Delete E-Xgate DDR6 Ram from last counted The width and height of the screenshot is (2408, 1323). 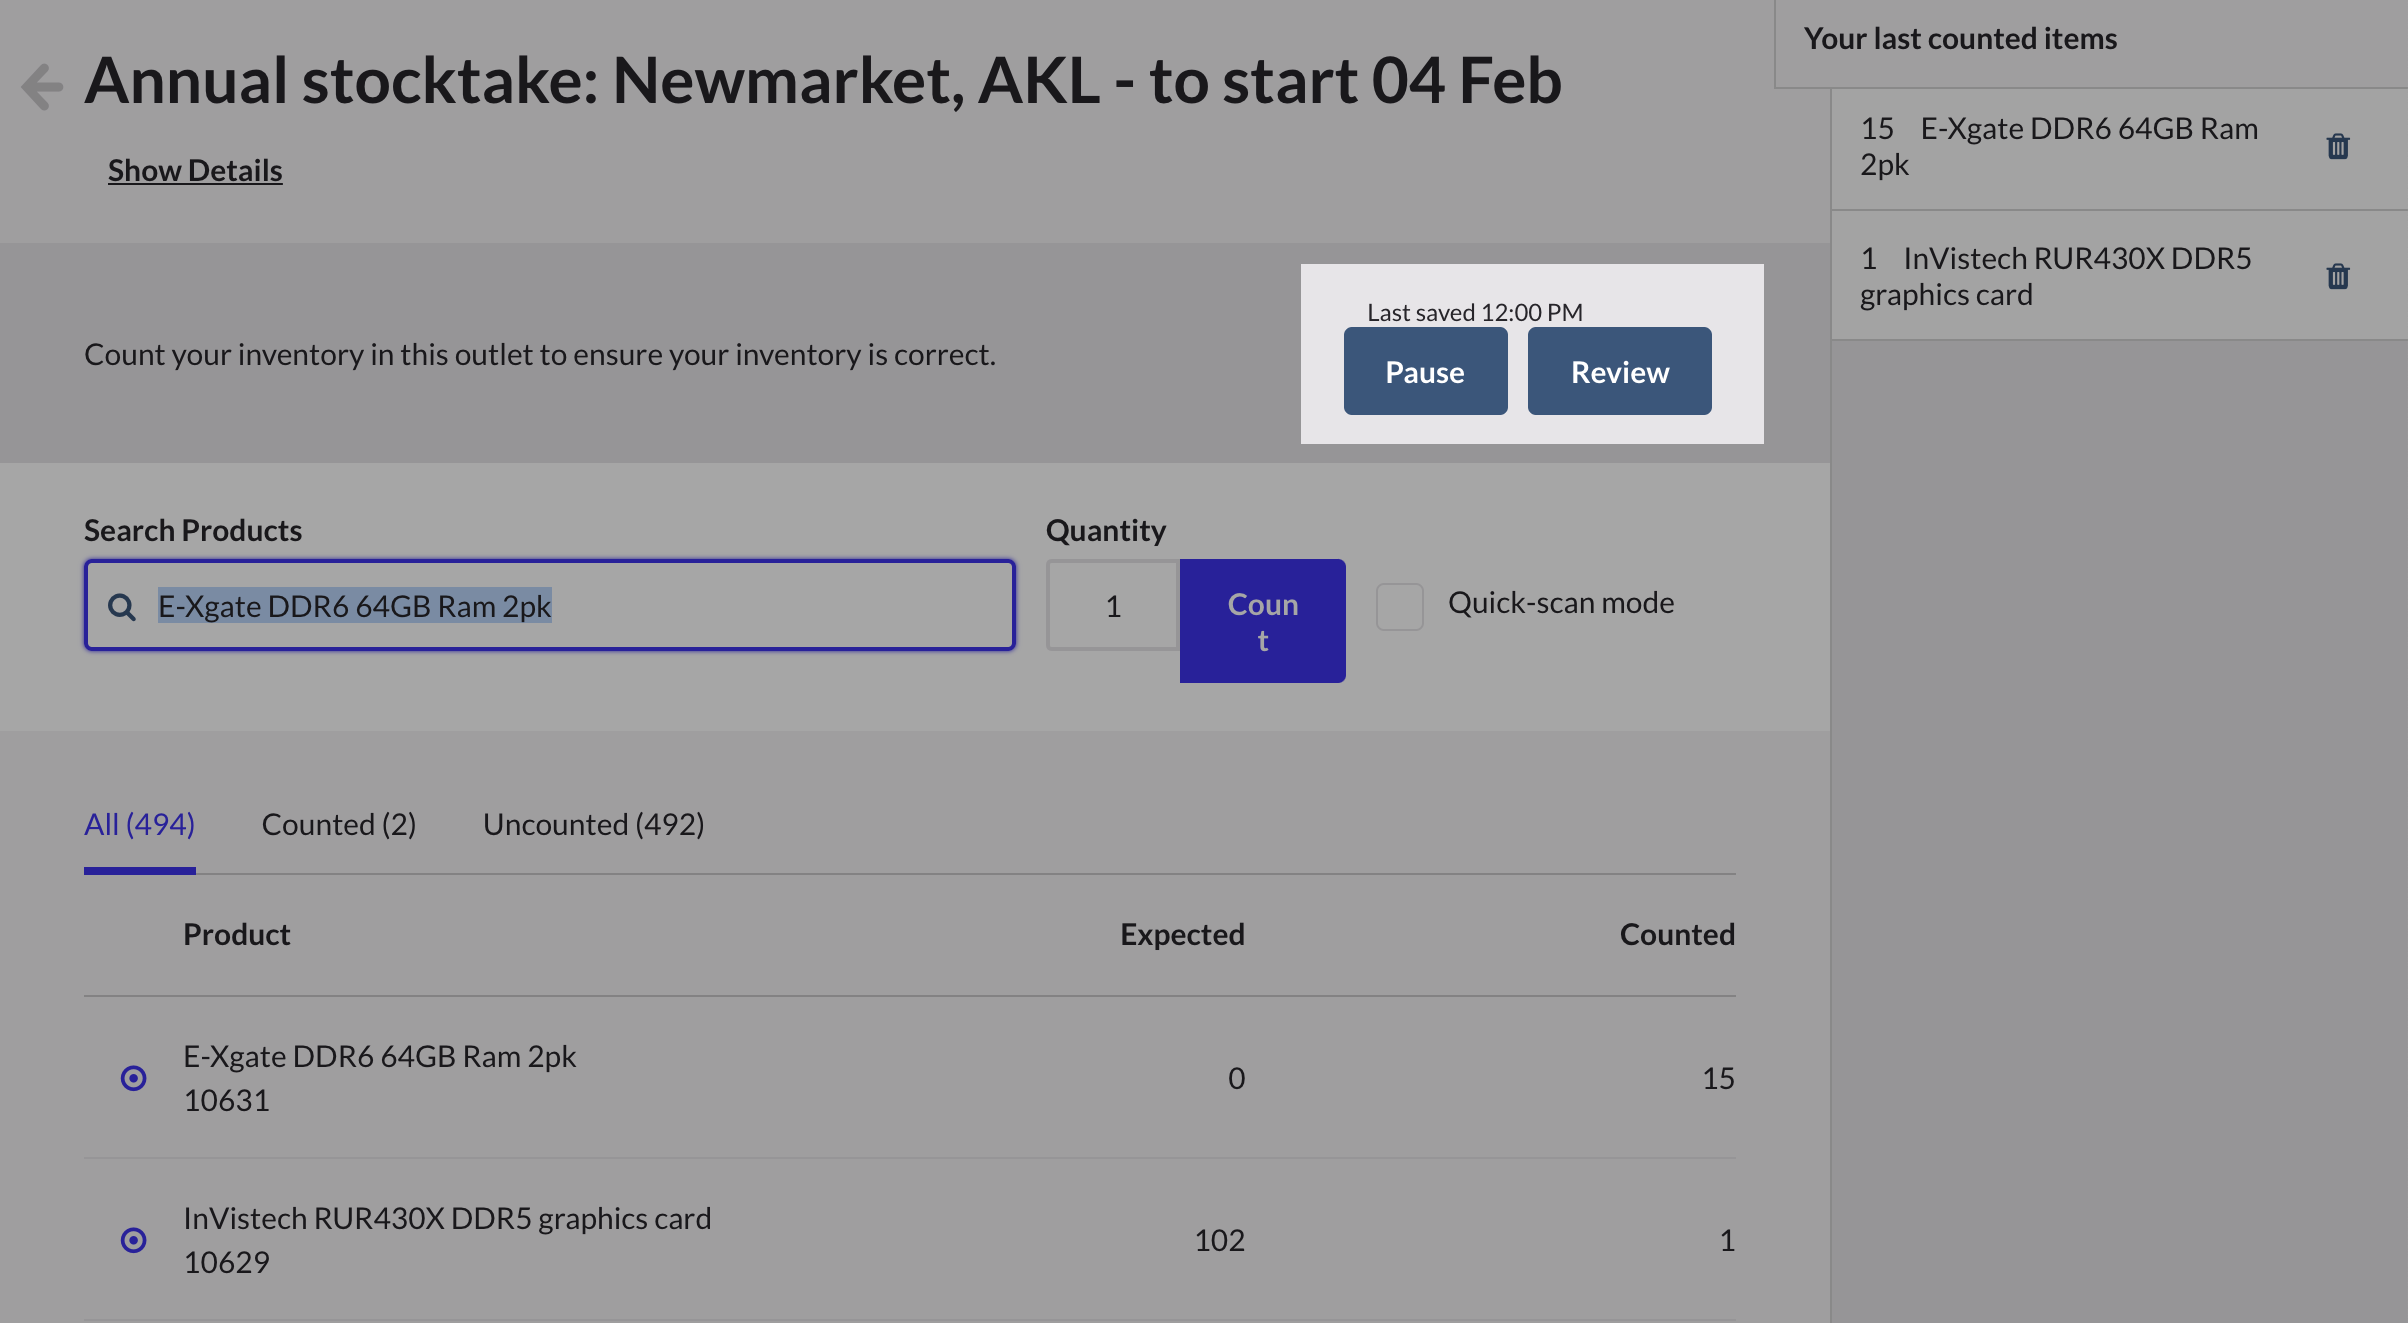pyautogui.click(x=2337, y=147)
